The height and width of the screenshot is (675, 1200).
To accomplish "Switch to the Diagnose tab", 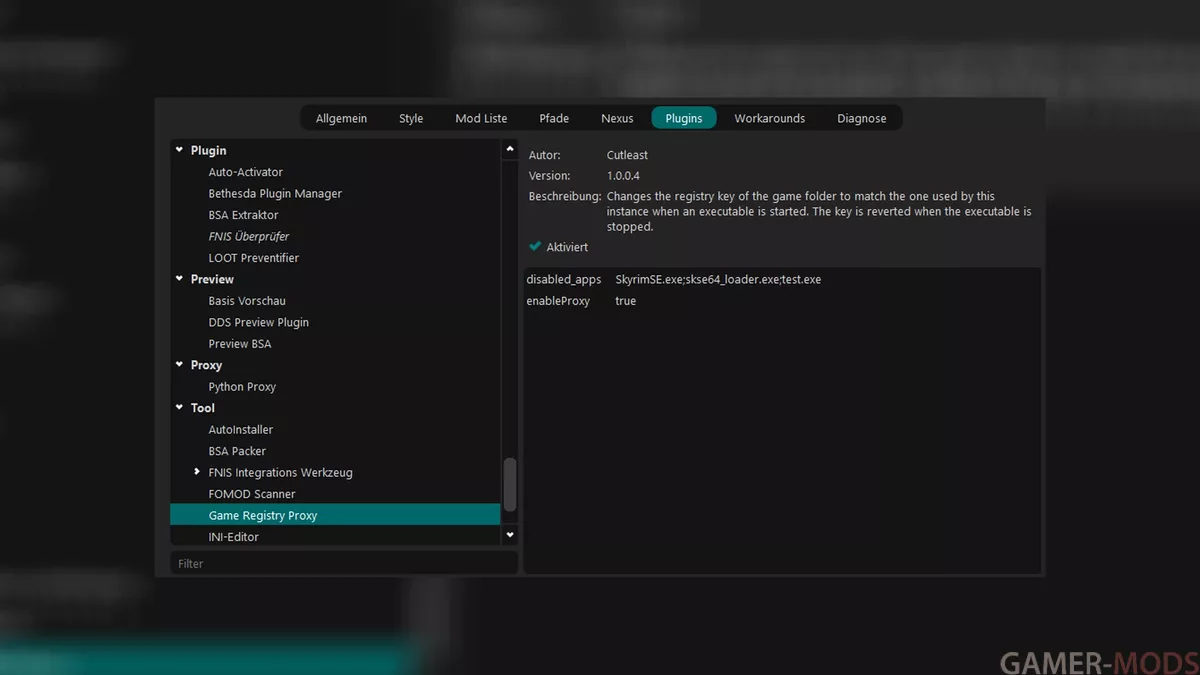I will point(861,118).
